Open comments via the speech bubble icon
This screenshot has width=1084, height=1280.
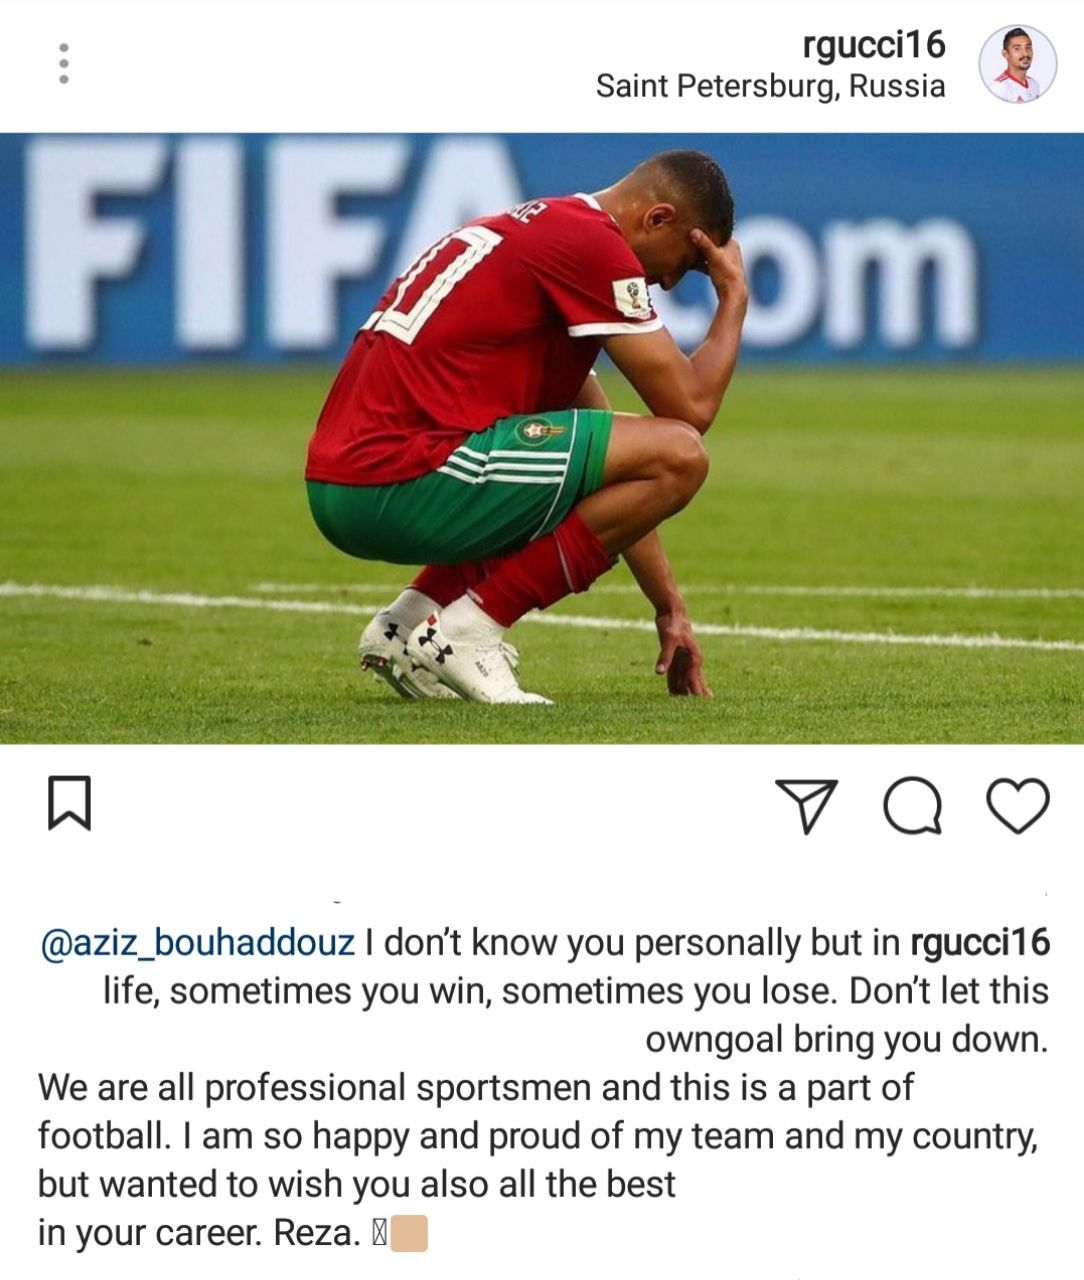click(913, 806)
